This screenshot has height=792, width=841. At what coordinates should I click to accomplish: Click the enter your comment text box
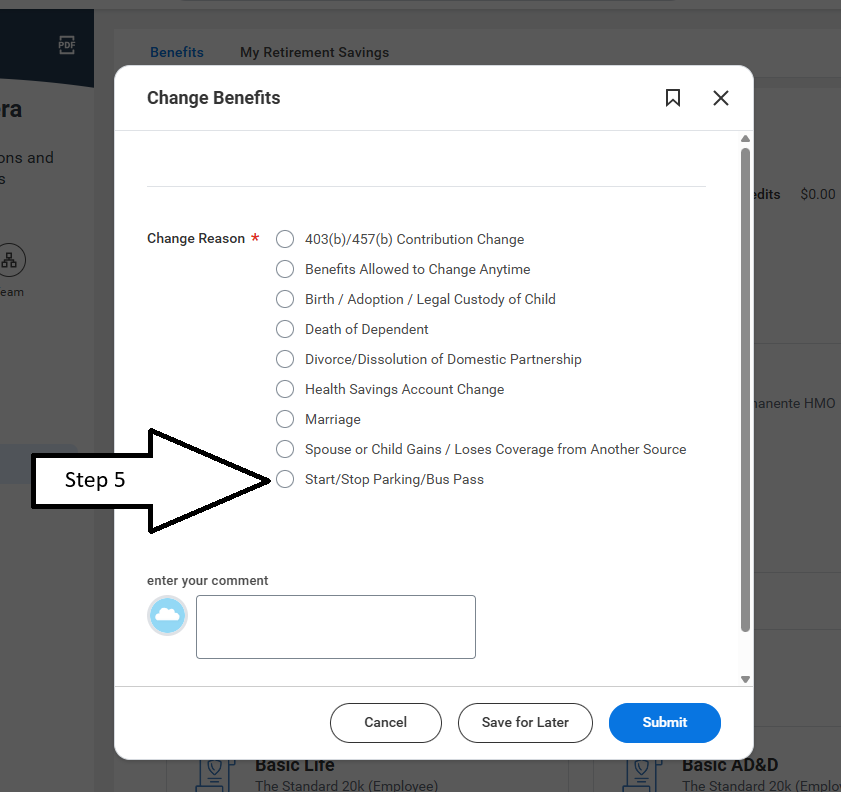click(336, 627)
